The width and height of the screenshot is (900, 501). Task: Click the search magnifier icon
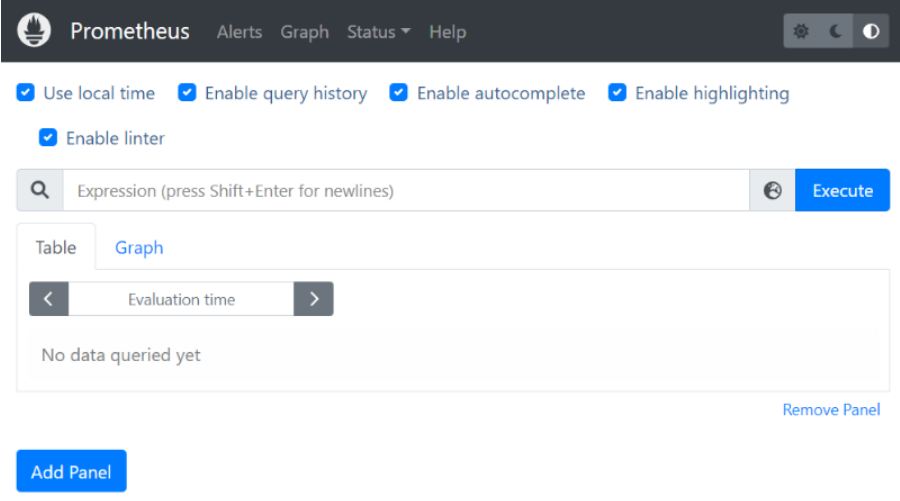40,190
